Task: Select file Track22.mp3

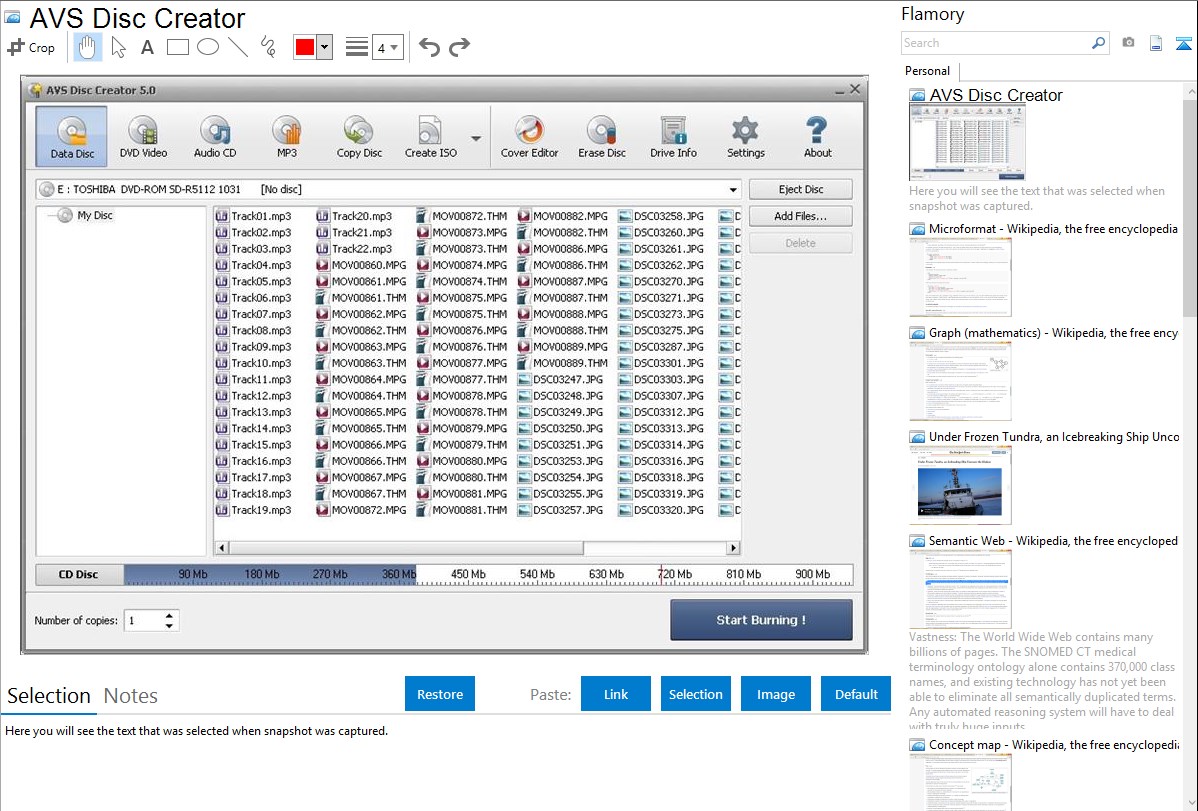Action: [354, 249]
